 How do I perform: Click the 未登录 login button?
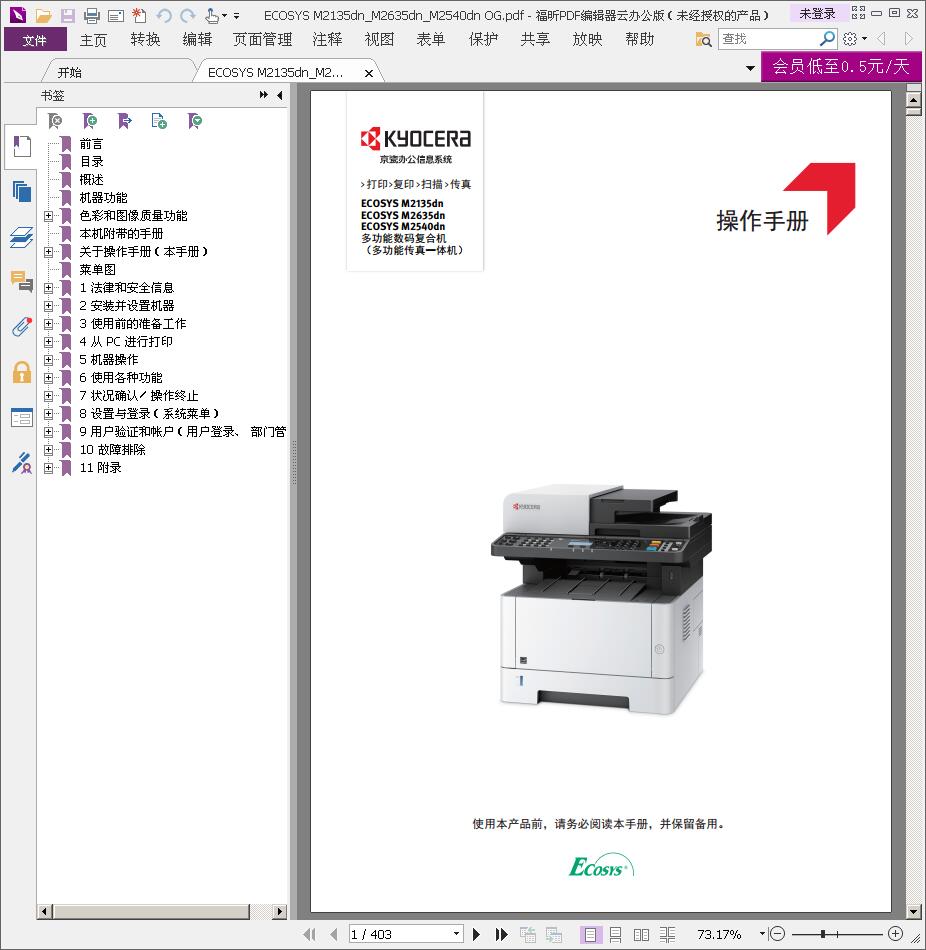(817, 13)
